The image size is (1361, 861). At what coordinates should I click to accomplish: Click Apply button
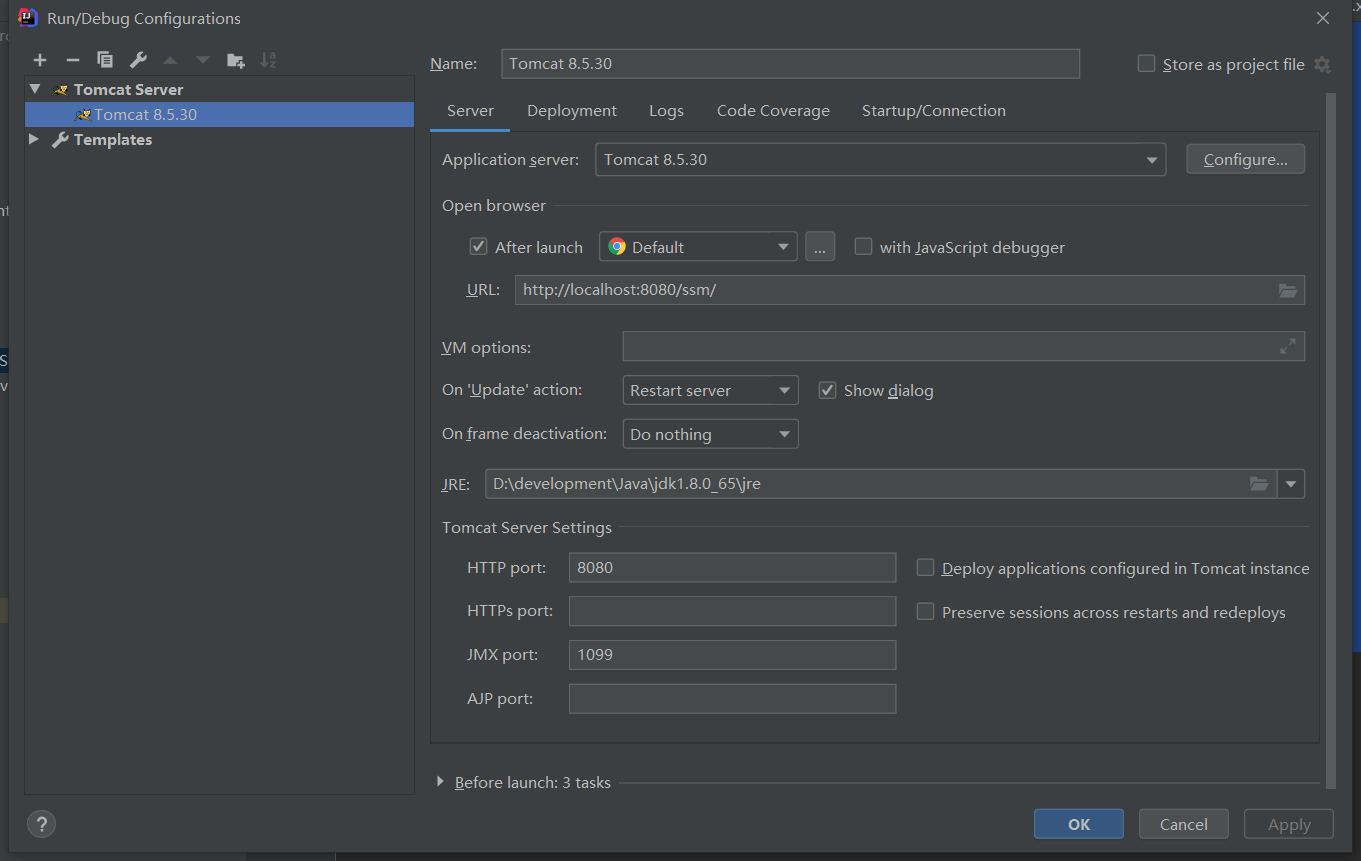[1289, 824]
